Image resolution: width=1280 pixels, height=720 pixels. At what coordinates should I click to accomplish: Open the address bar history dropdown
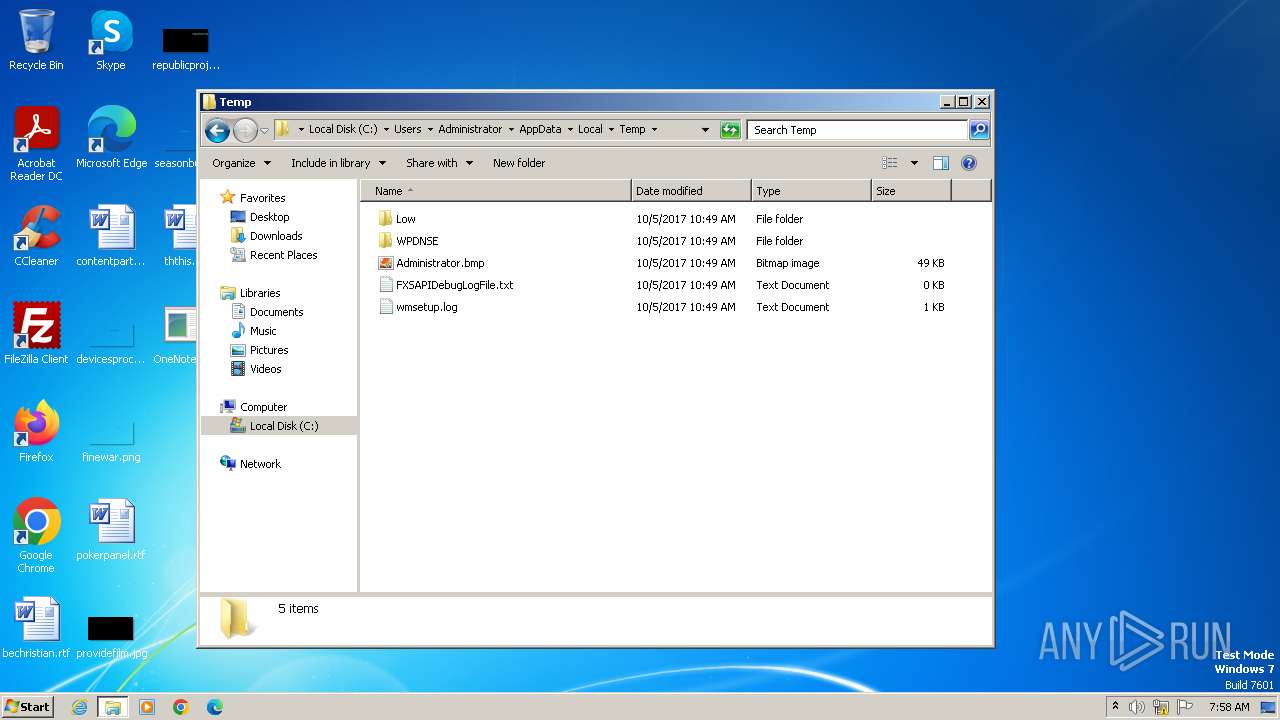[x=705, y=130]
